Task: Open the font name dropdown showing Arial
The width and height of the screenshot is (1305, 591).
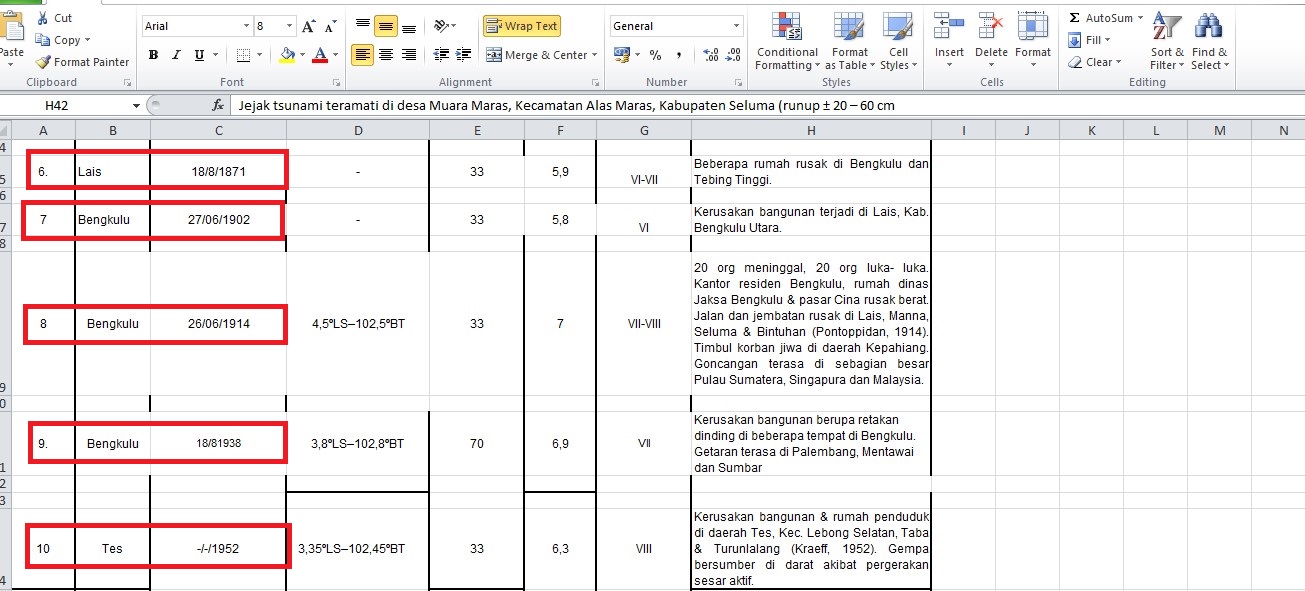Action: [246, 26]
